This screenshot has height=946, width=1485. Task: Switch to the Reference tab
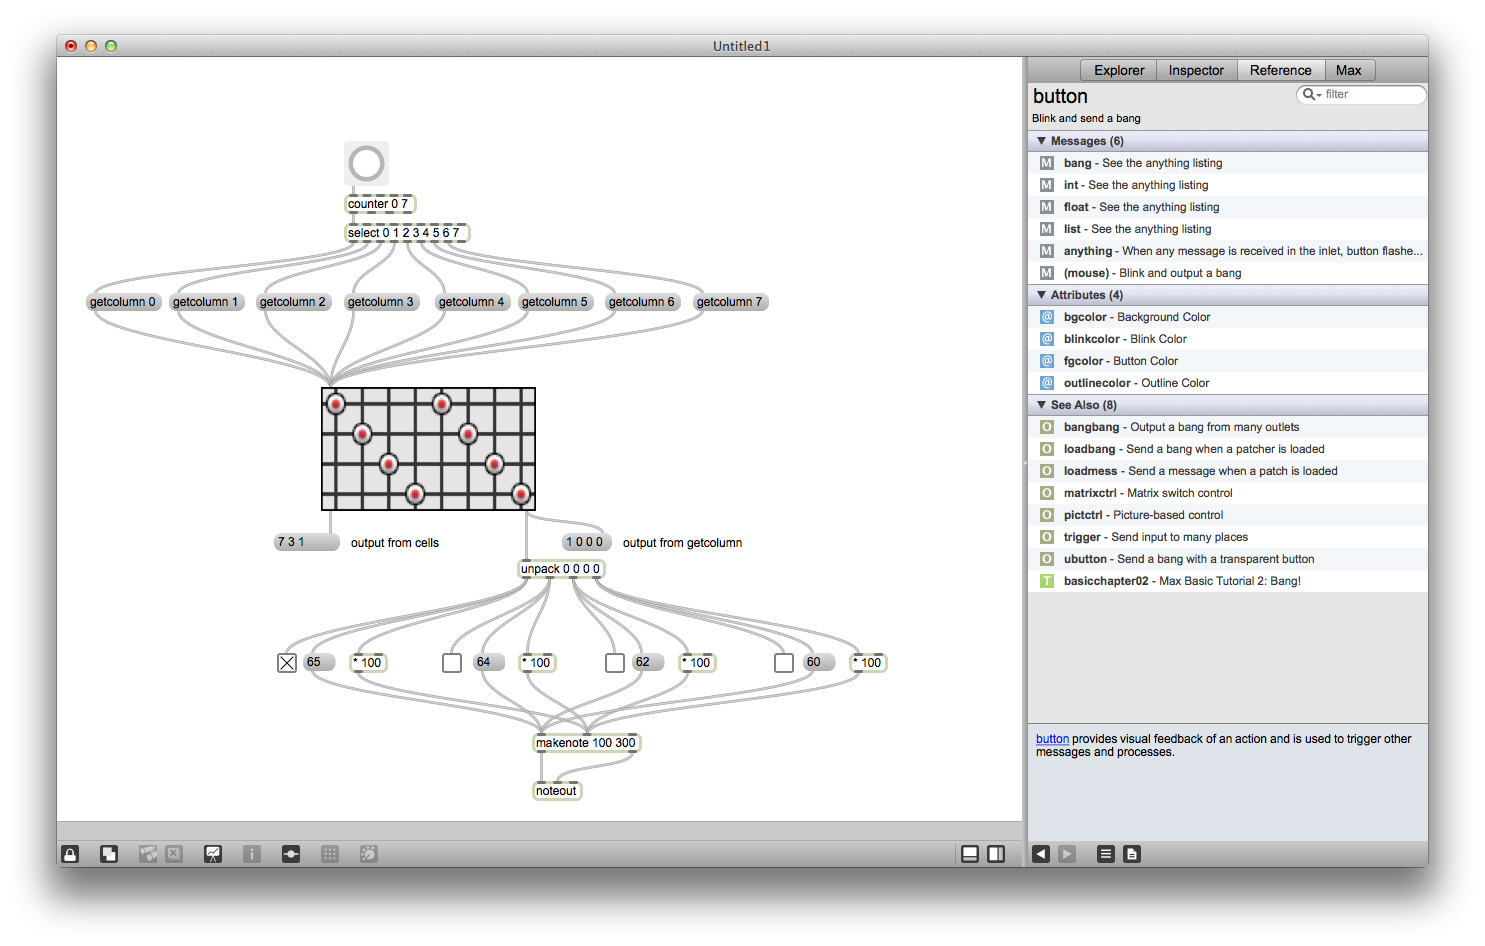pos(1280,70)
